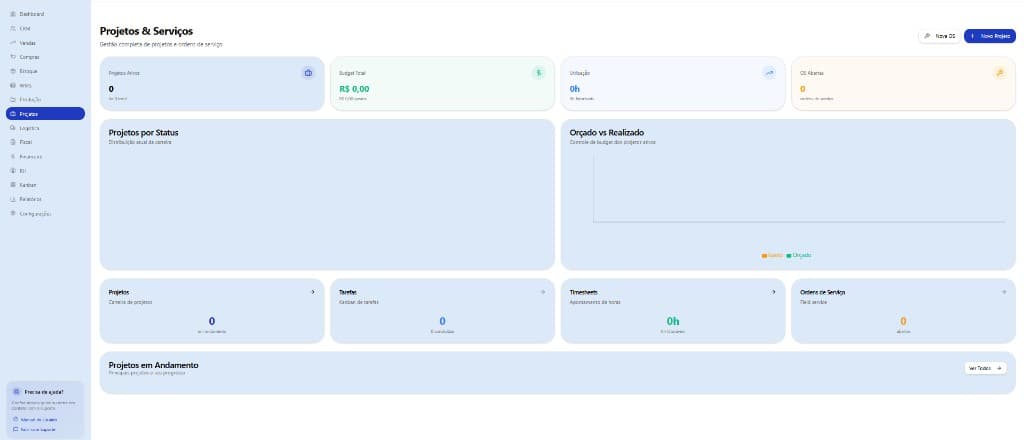The image size is (1024, 440).
Task: Go to Relatórios in the sidebar
Action: pyautogui.click(x=45, y=199)
